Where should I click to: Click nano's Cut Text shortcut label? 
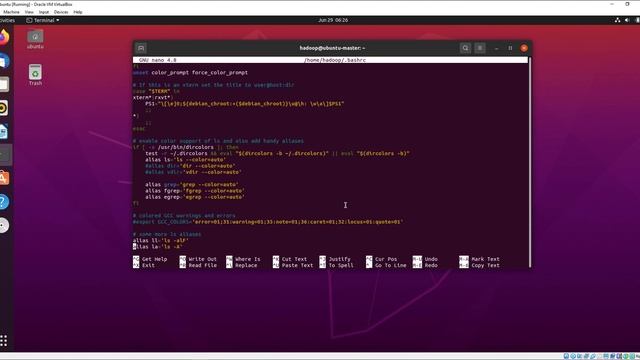(294, 259)
